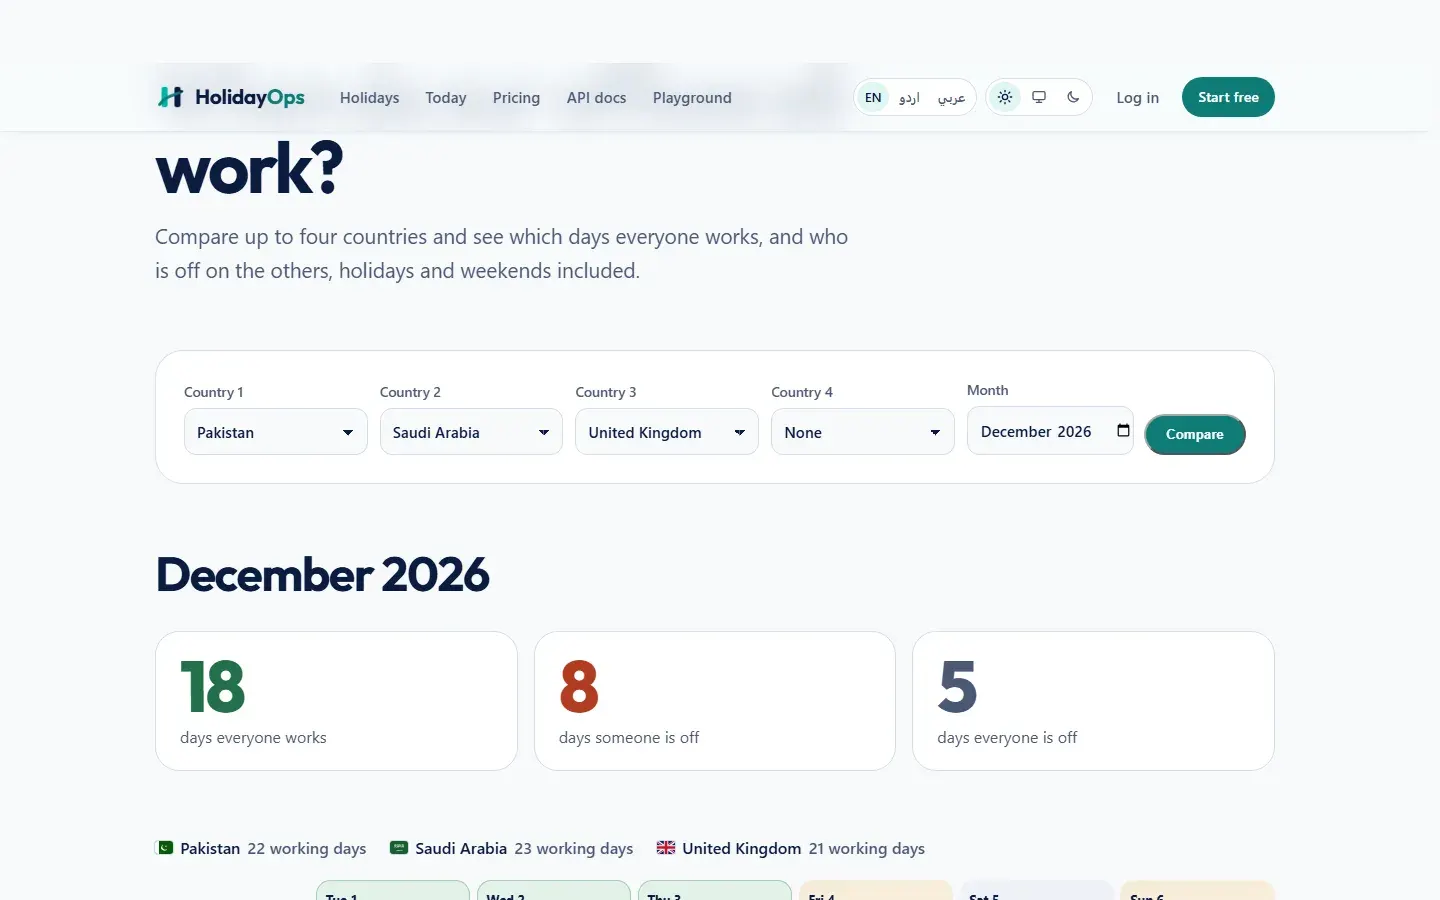1440x900 pixels.
Task: Click Saudi Arabia 23 working days text
Action: (524, 848)
